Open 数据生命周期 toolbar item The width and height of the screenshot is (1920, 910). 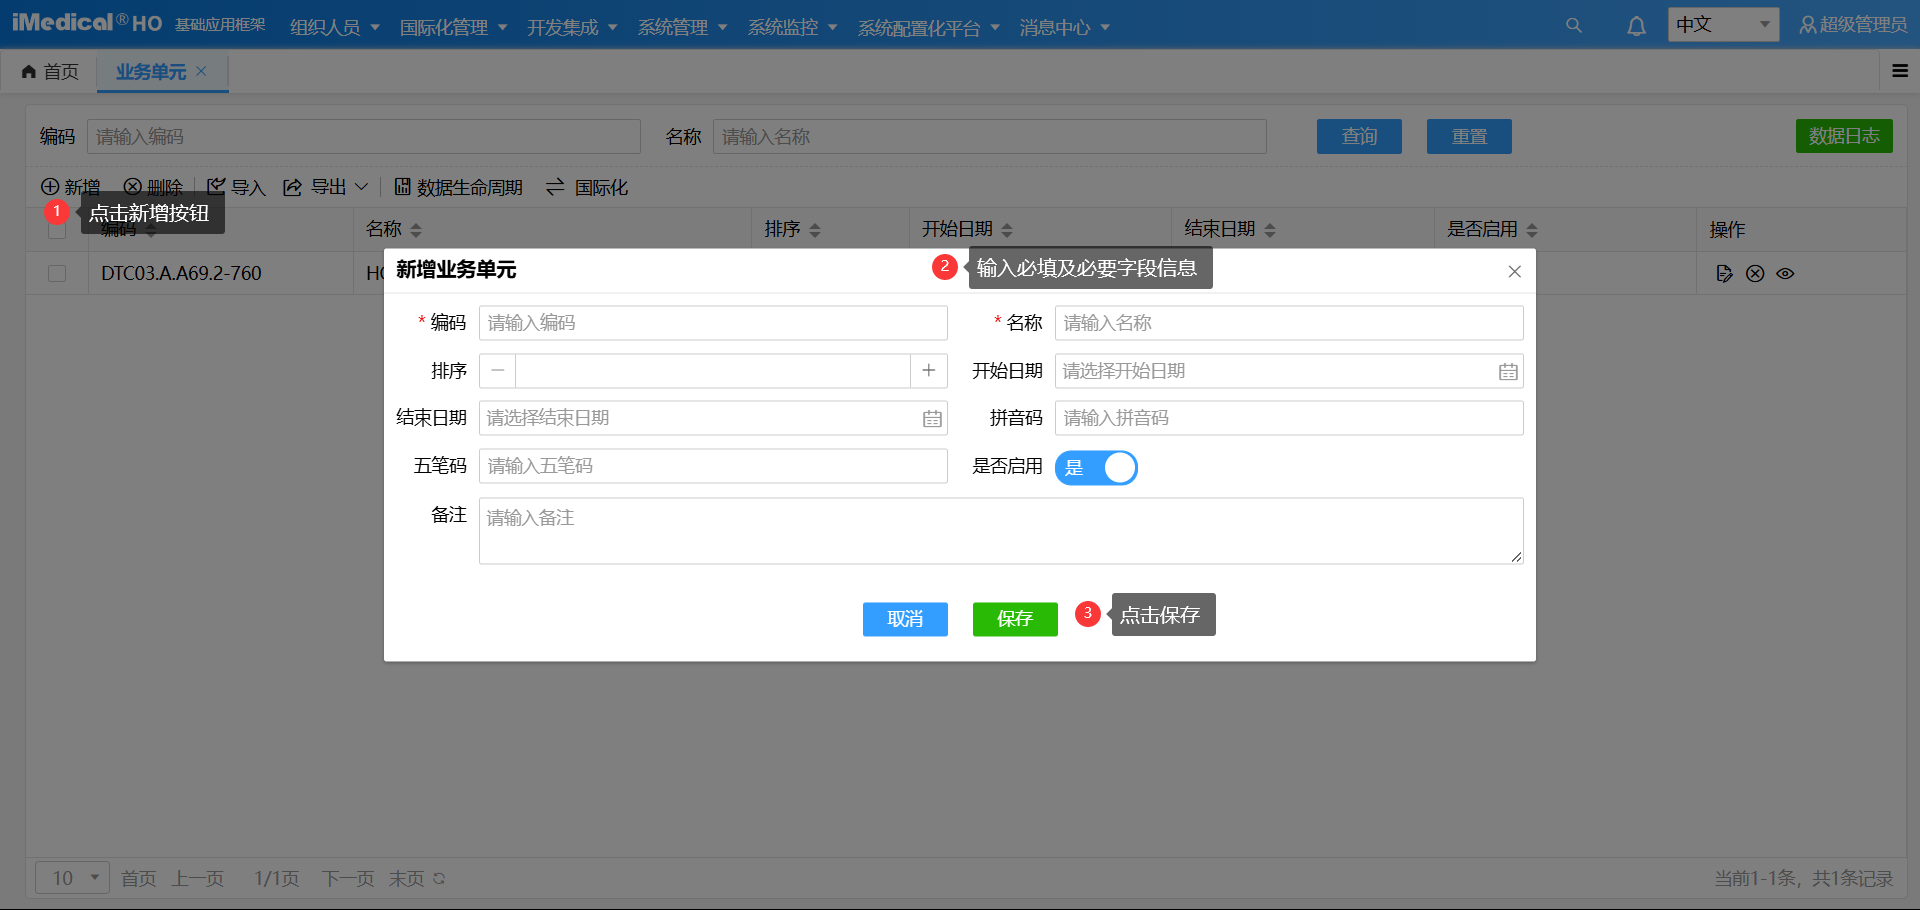[458, 187]
